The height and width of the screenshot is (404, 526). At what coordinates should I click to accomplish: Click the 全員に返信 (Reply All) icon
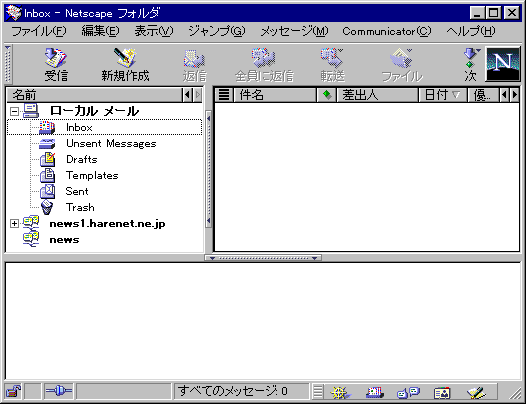(x=264, y=58)
